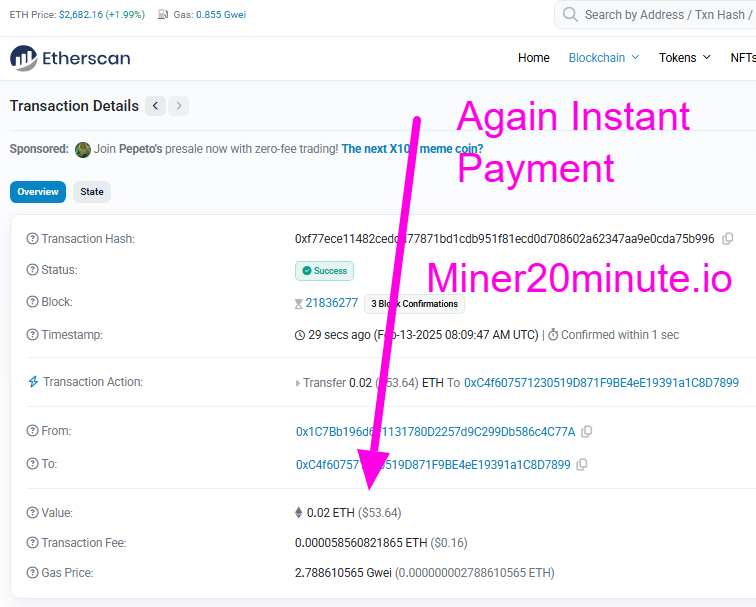The height and width of the screenshot is (607, 756).
Task: Click the Pepeto sponsor avatar
Action: 83,149
